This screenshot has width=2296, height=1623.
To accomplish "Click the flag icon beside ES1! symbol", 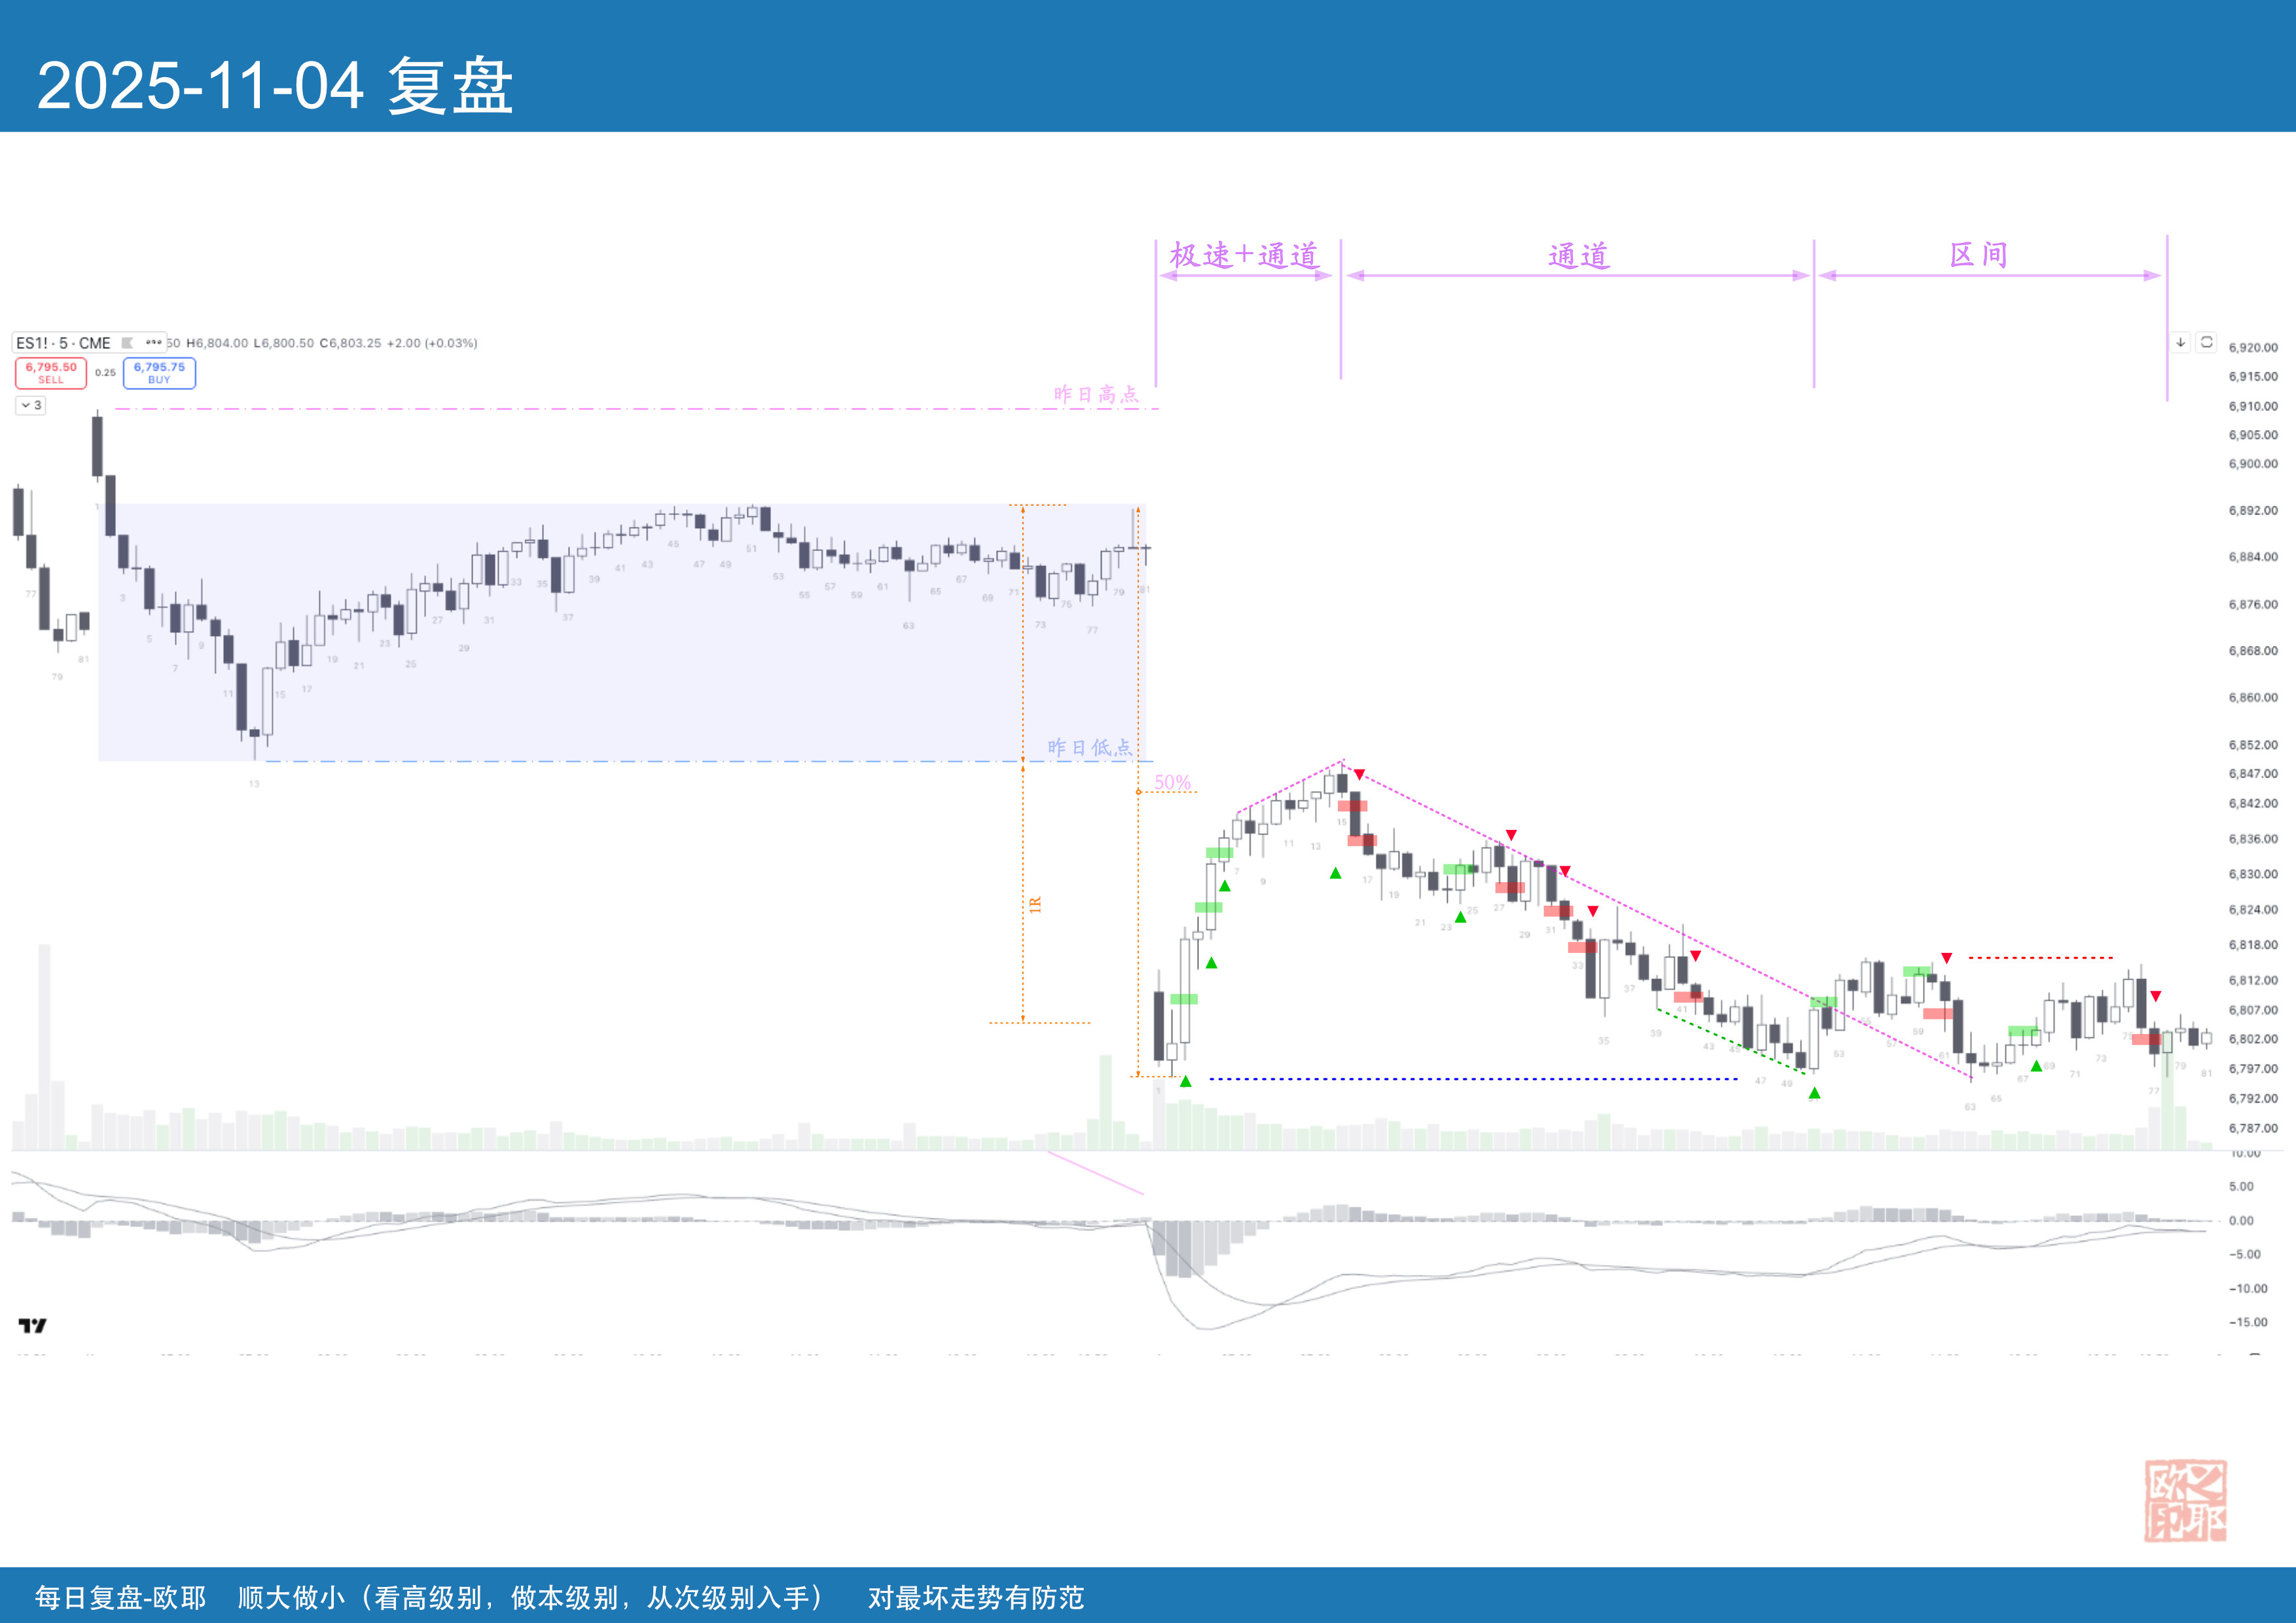I will (127, 343).
